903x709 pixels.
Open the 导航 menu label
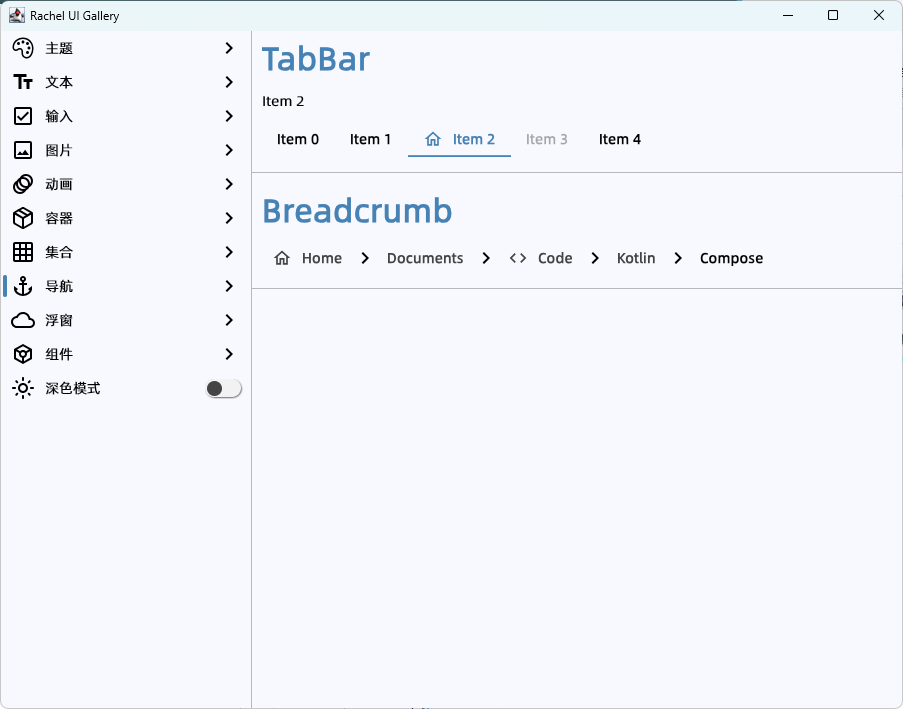point(59,286)
